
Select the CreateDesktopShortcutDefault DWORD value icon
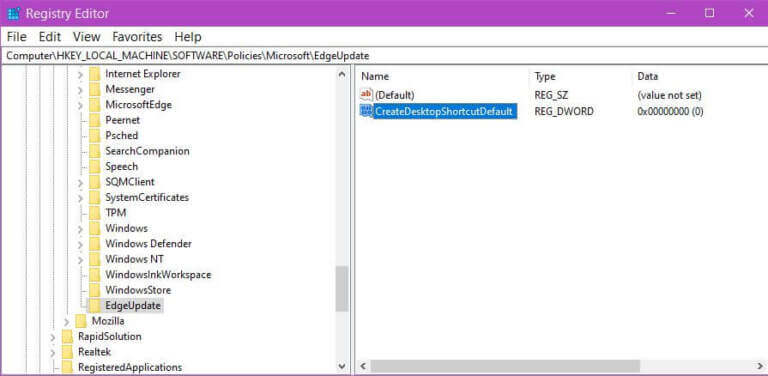point(366,111)
